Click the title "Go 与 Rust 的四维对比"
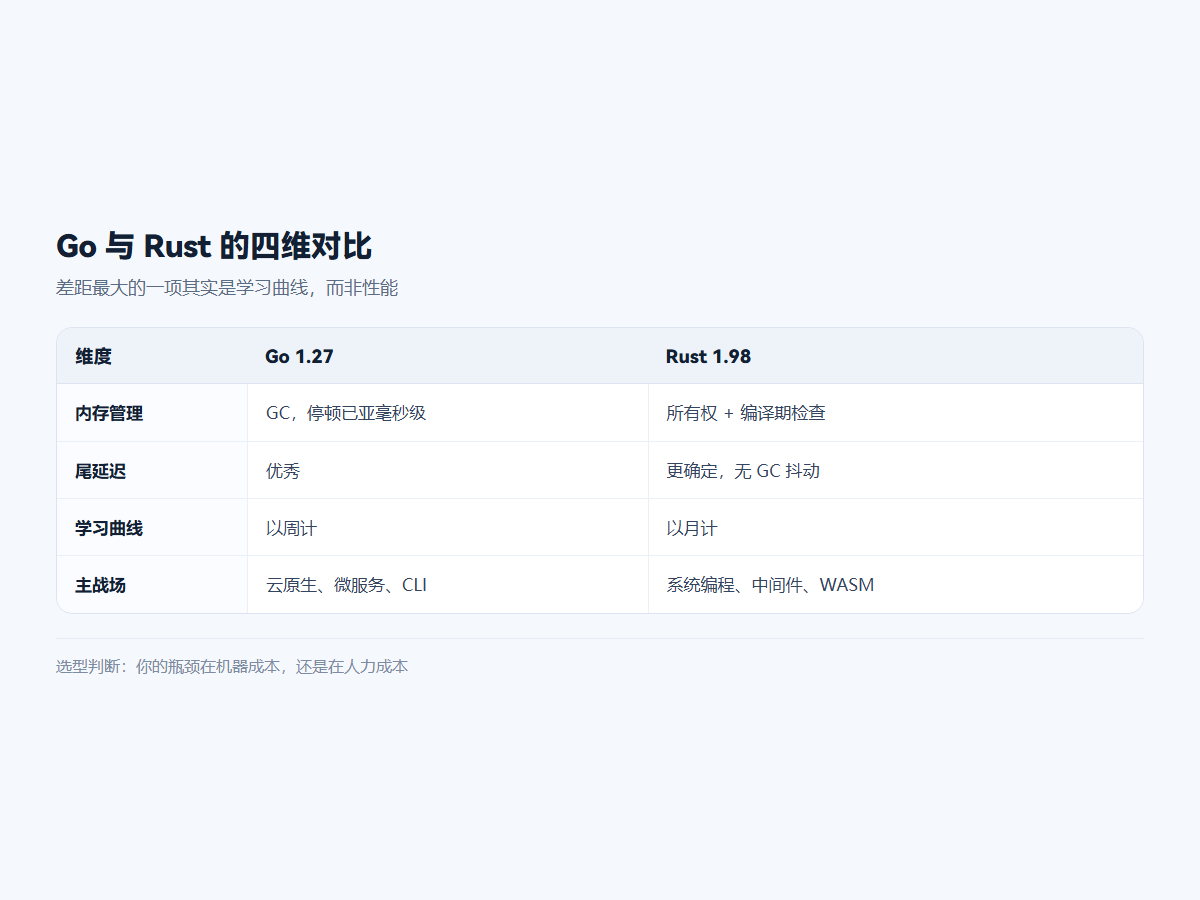The height and width of the screenshot is (900, 1200). (x=214, y=246)
